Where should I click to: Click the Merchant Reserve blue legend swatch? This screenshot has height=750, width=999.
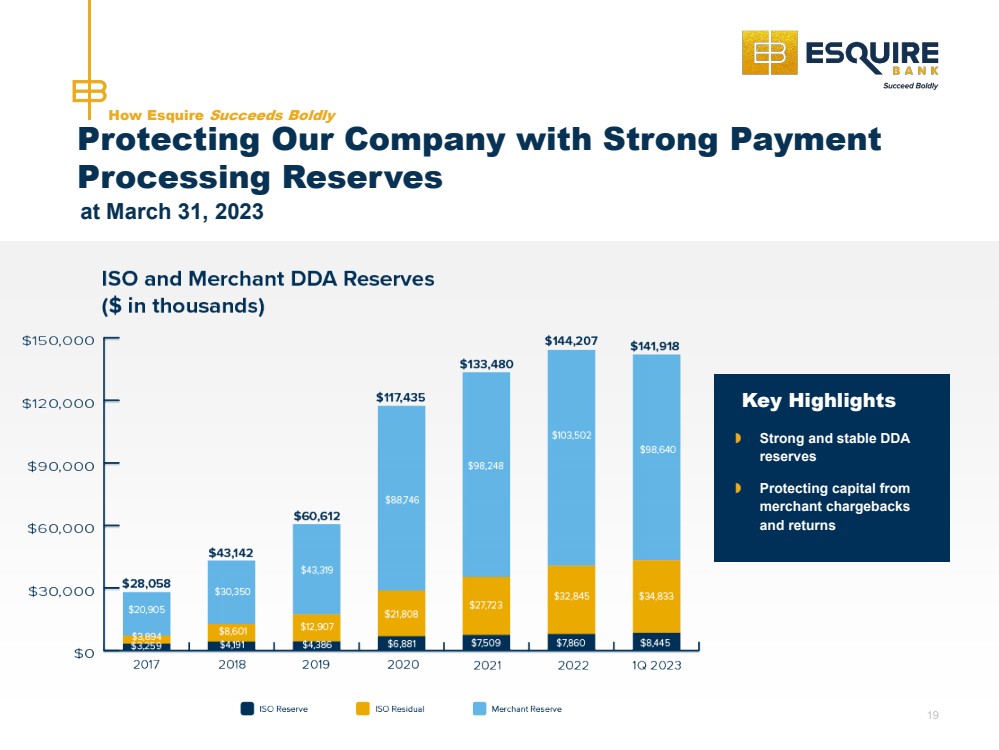point(480,709)
